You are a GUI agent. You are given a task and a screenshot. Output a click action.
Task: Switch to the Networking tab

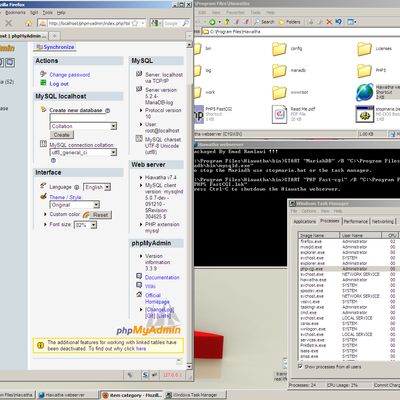(x=383, y=221)
